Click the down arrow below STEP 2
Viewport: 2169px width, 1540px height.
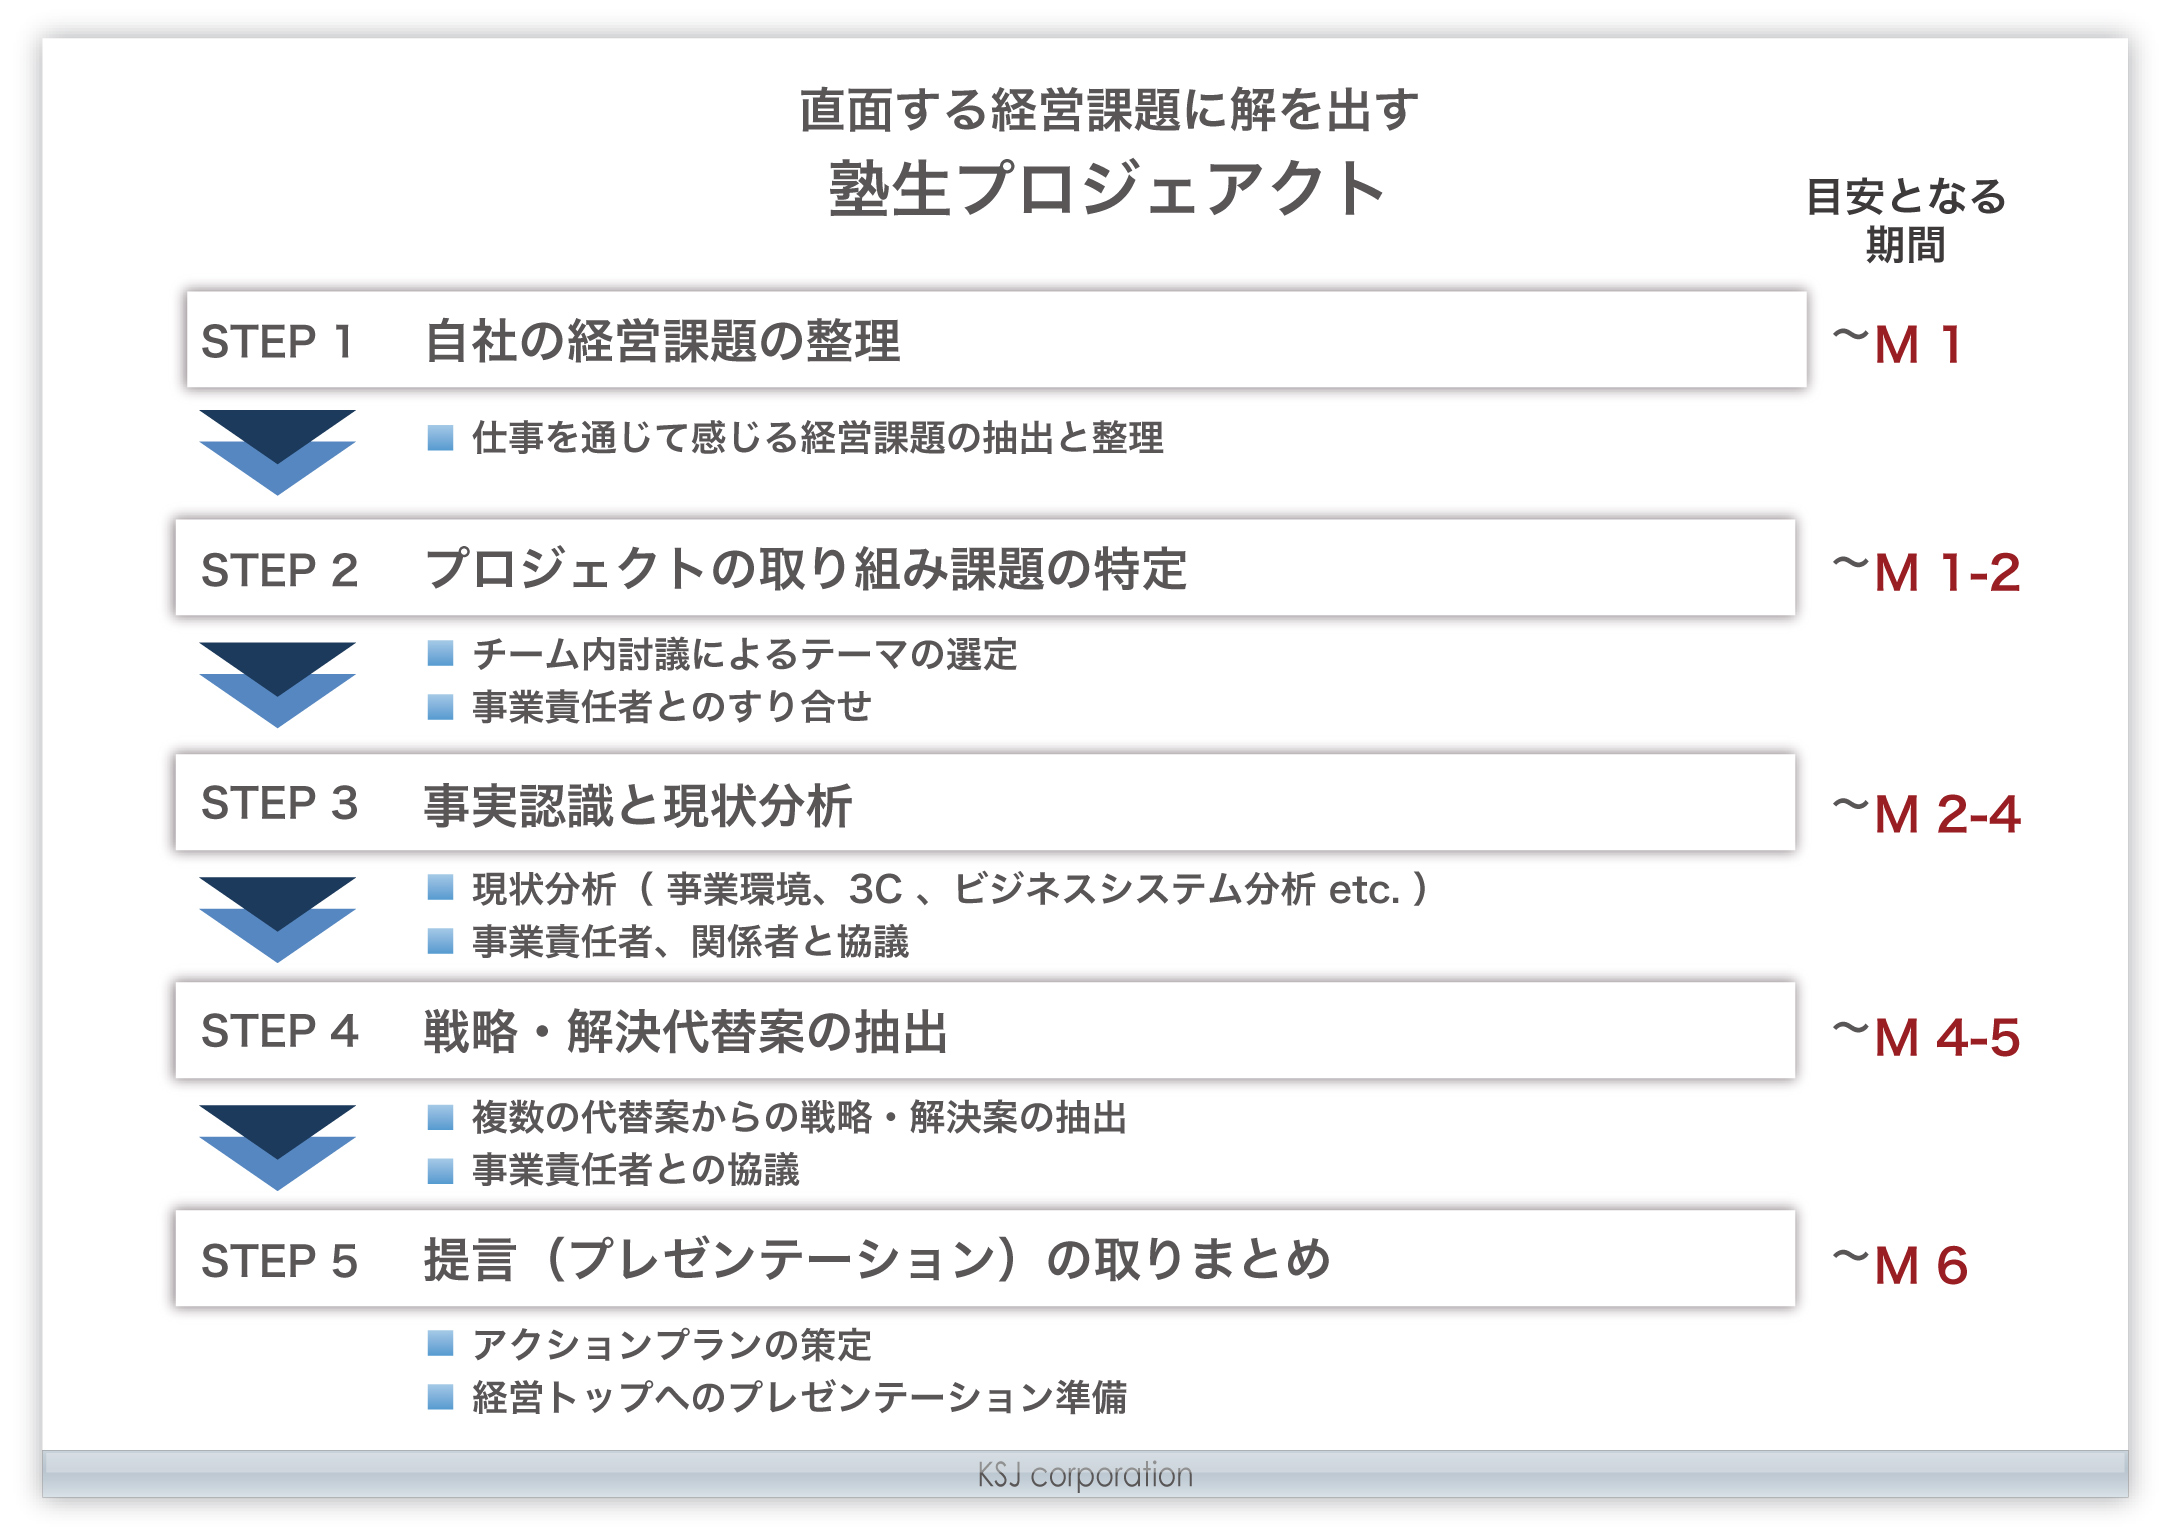click(277, 684)
